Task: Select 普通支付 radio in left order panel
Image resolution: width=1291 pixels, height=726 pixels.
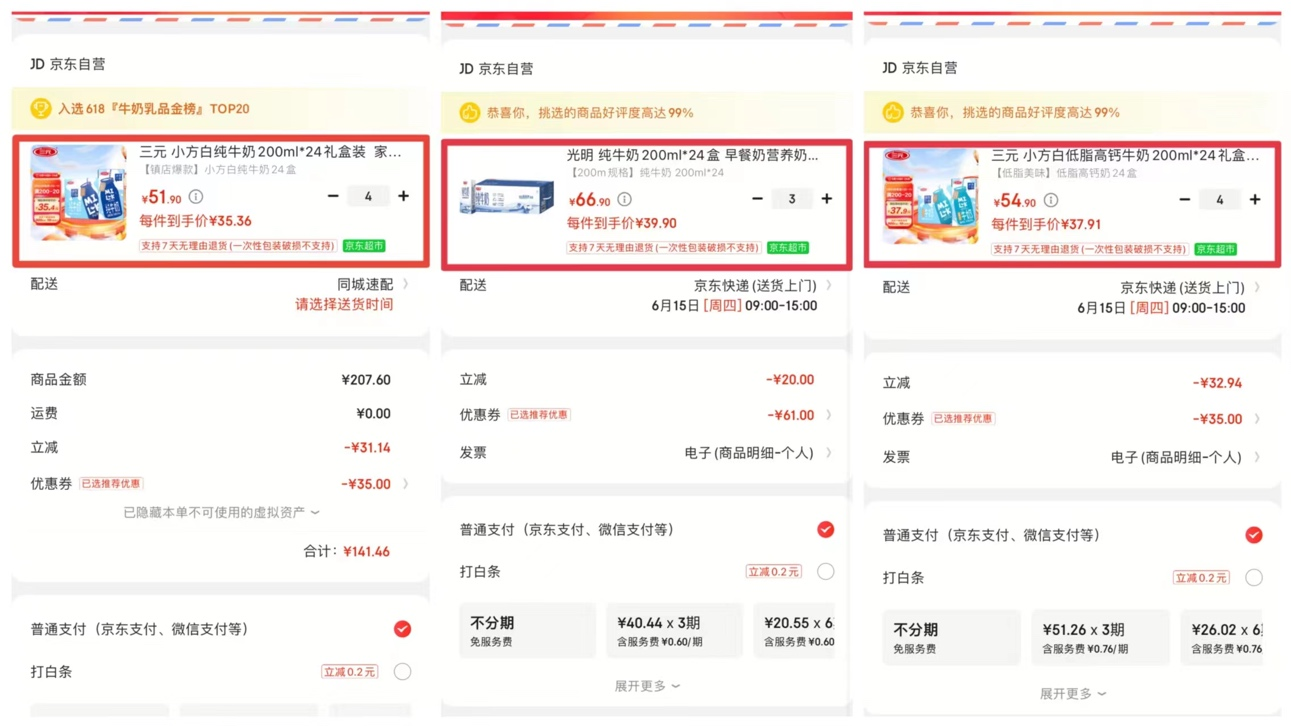Action: click(x=402, y=629)
